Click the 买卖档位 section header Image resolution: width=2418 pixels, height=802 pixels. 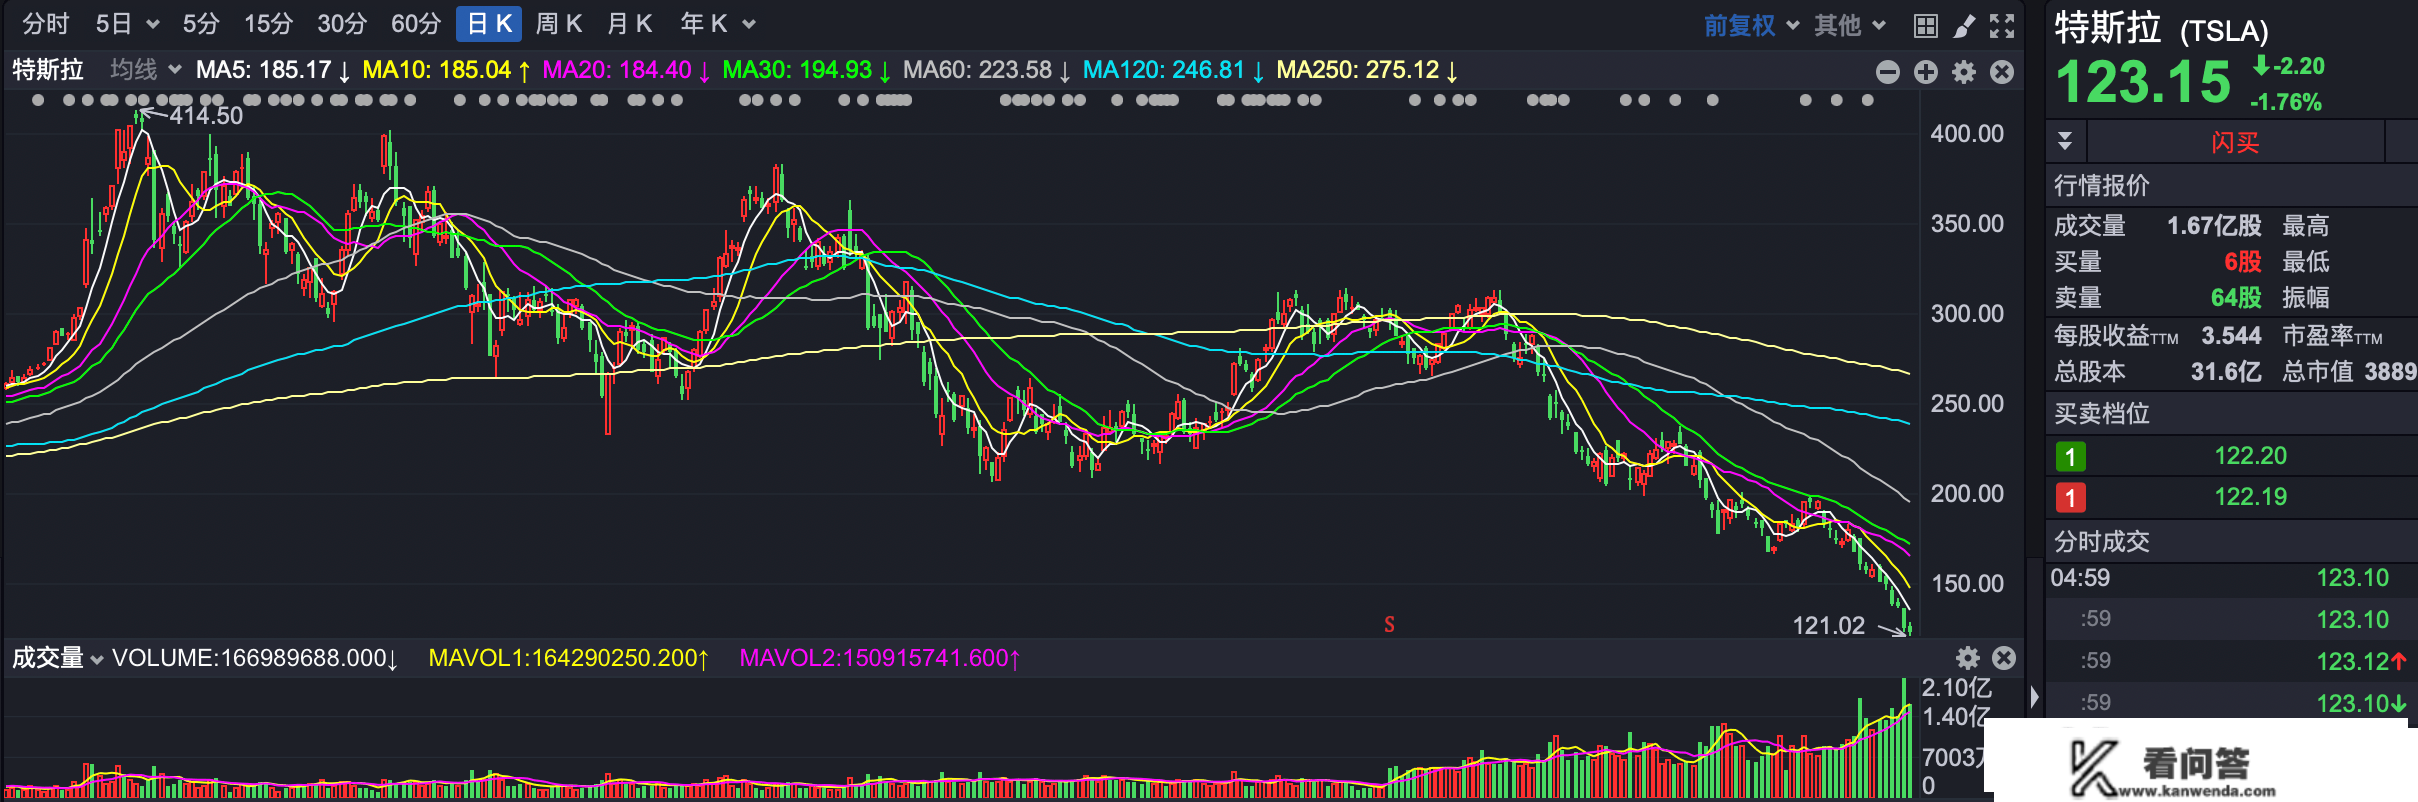(x=2102, y=413)
